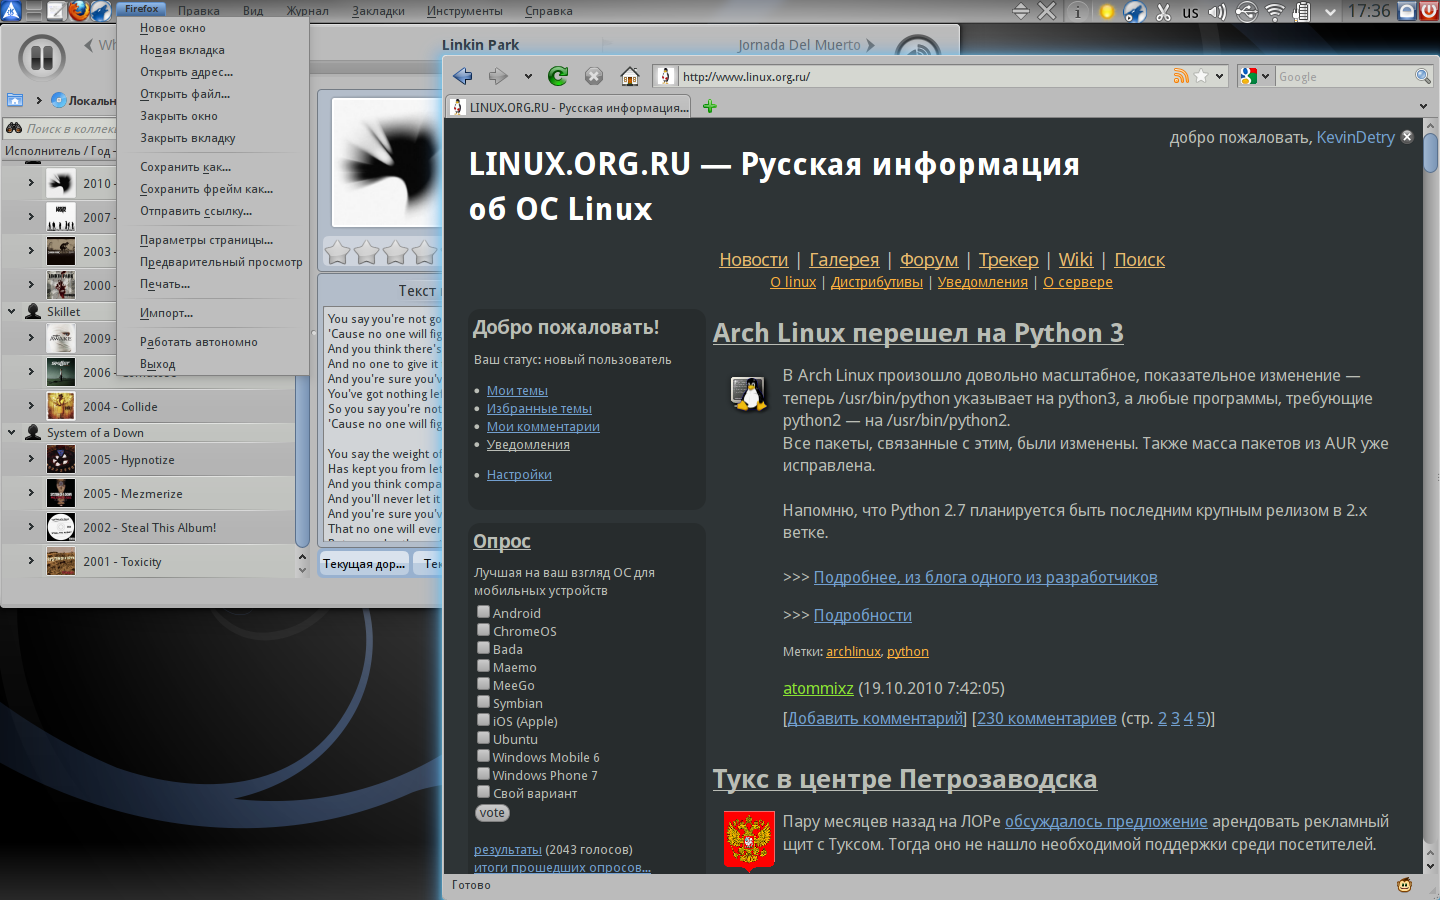Expand the 2001 - Toxicity album
Screen dimensions: 1440x900
[x=31, y=561]
